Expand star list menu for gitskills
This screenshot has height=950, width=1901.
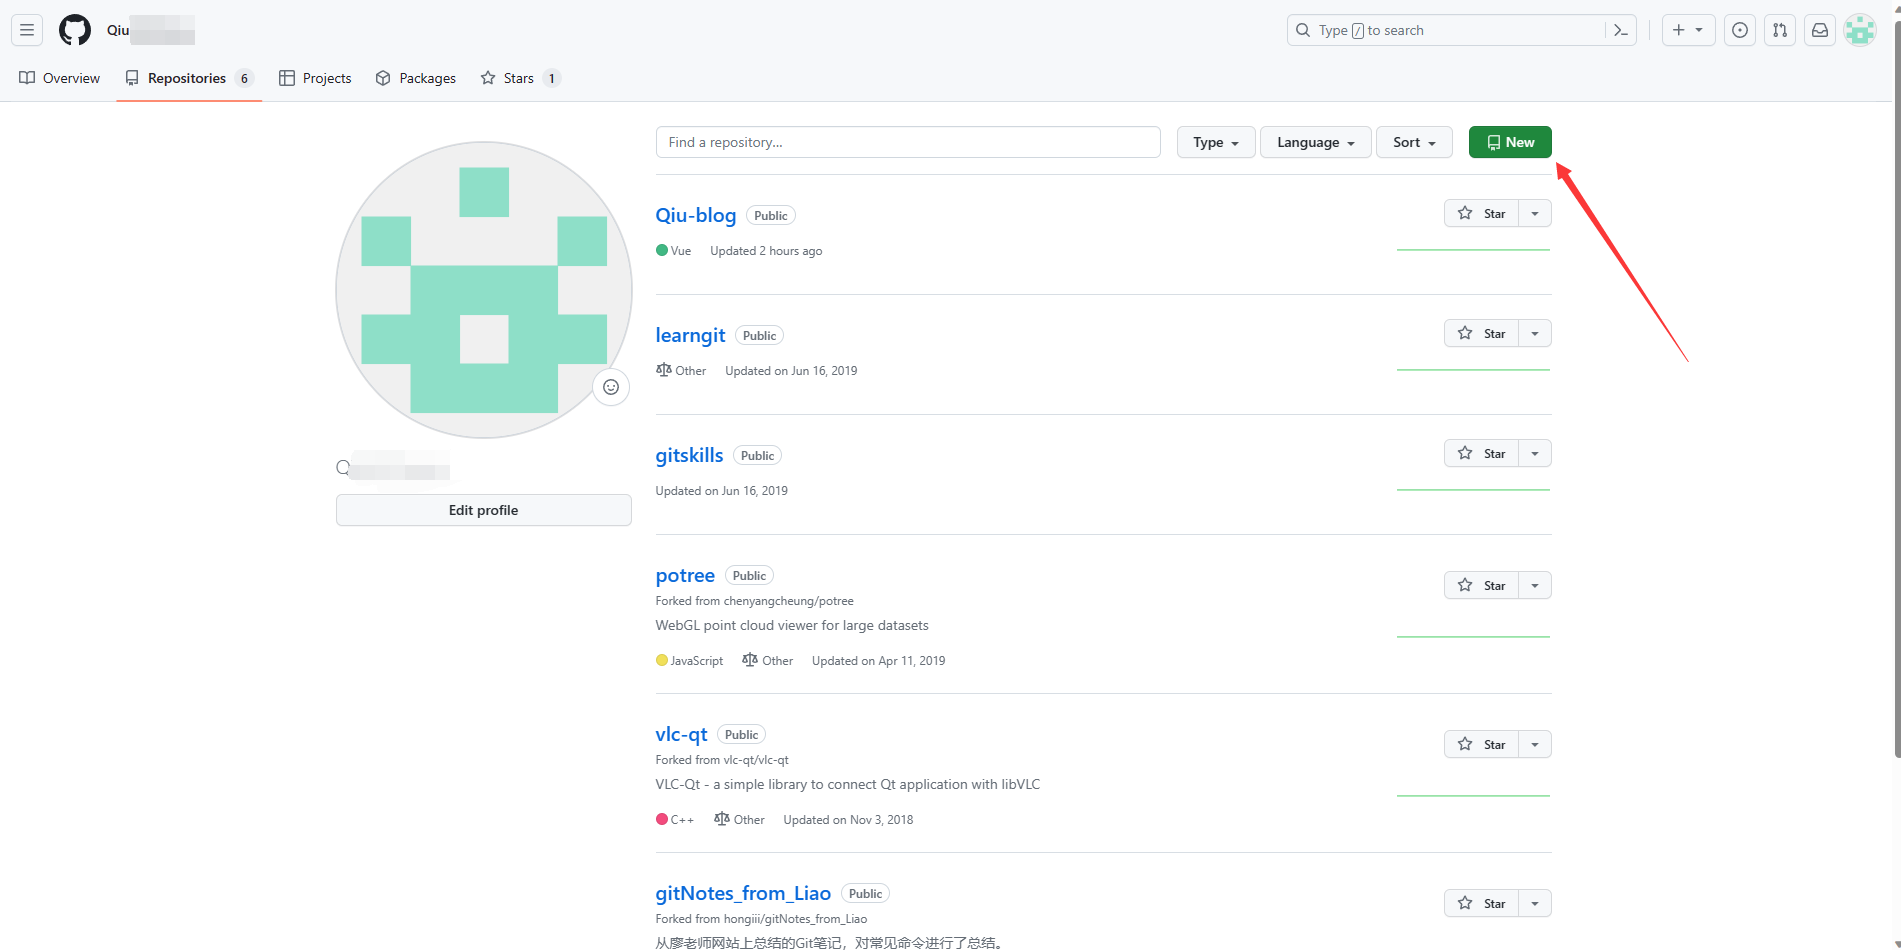[1535, 453]
